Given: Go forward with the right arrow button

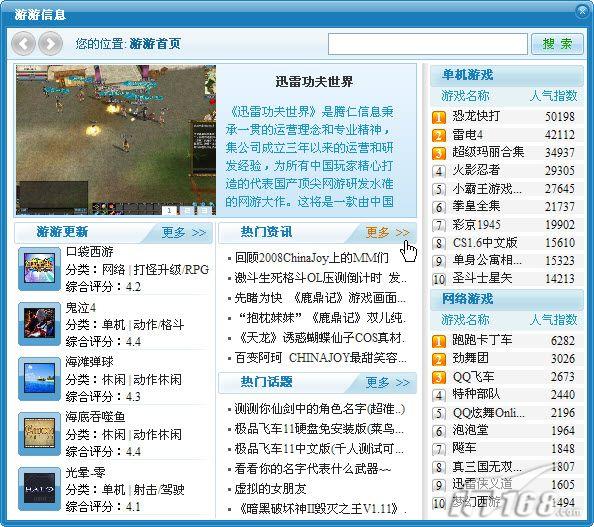Looking at the screenshot, I should [x=50, y=44].
